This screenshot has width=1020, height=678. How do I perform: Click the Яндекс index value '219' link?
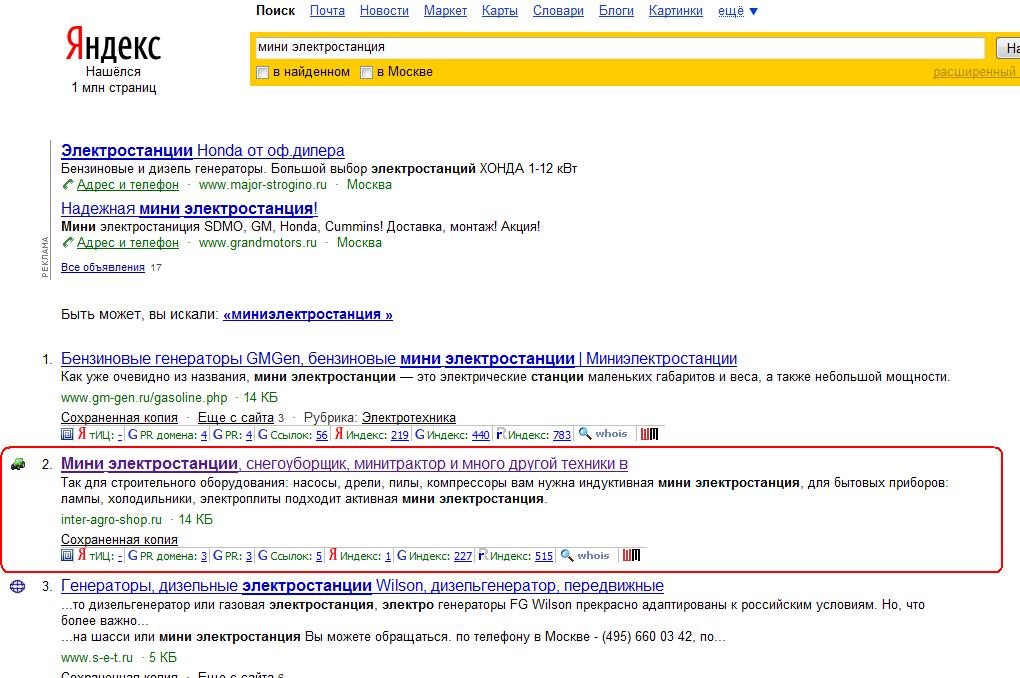point(399,435)
